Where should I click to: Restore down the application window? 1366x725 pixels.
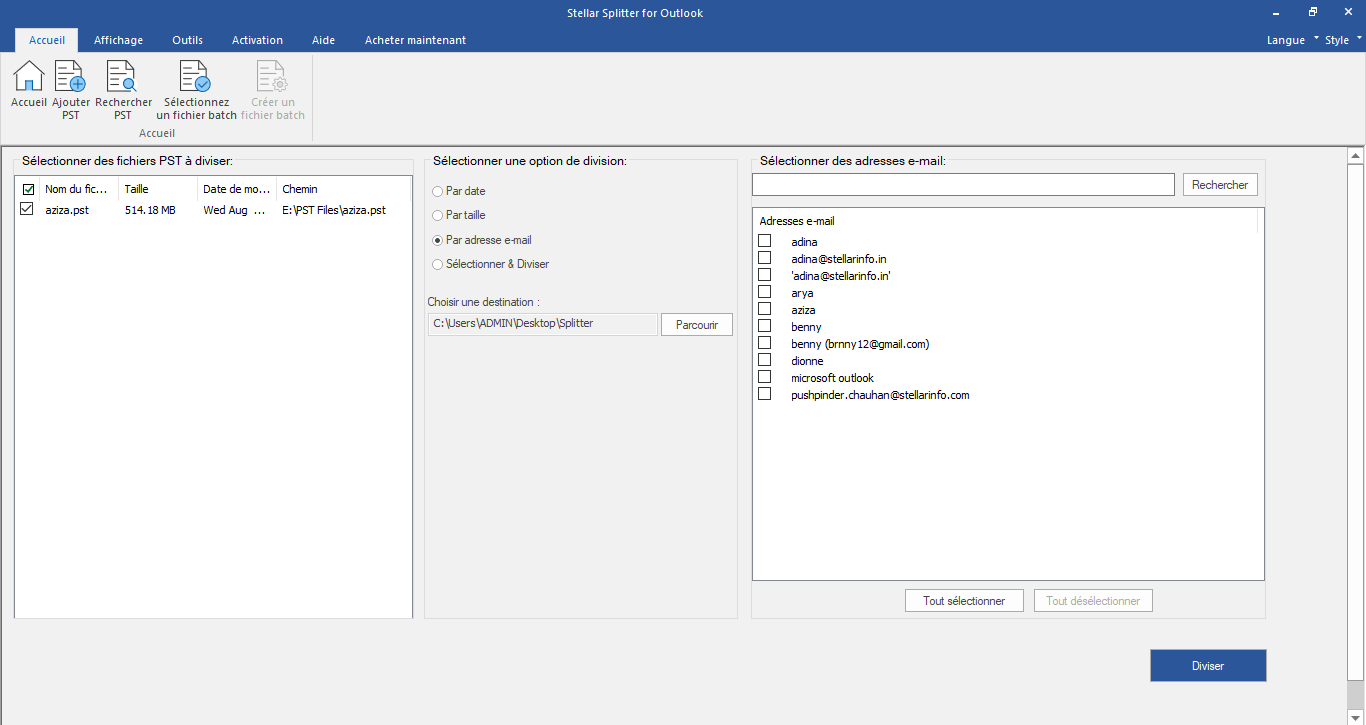1313,12
